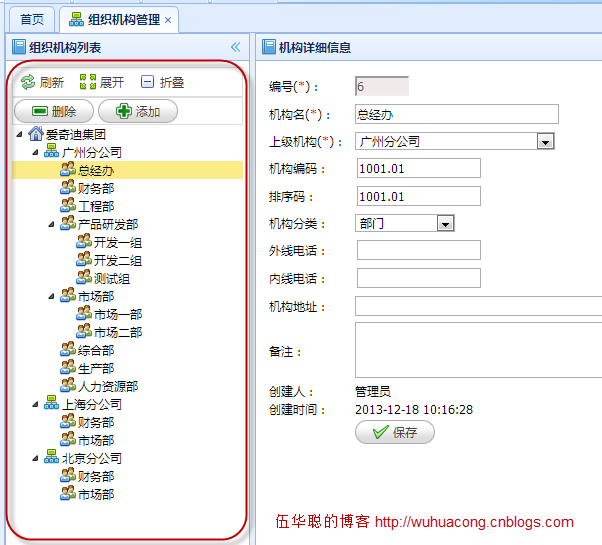This screenshot has height=545, width=602.
Task: Click the people icon beside 人力资源部
Action: pyautogui.click(x=68, y=385)
